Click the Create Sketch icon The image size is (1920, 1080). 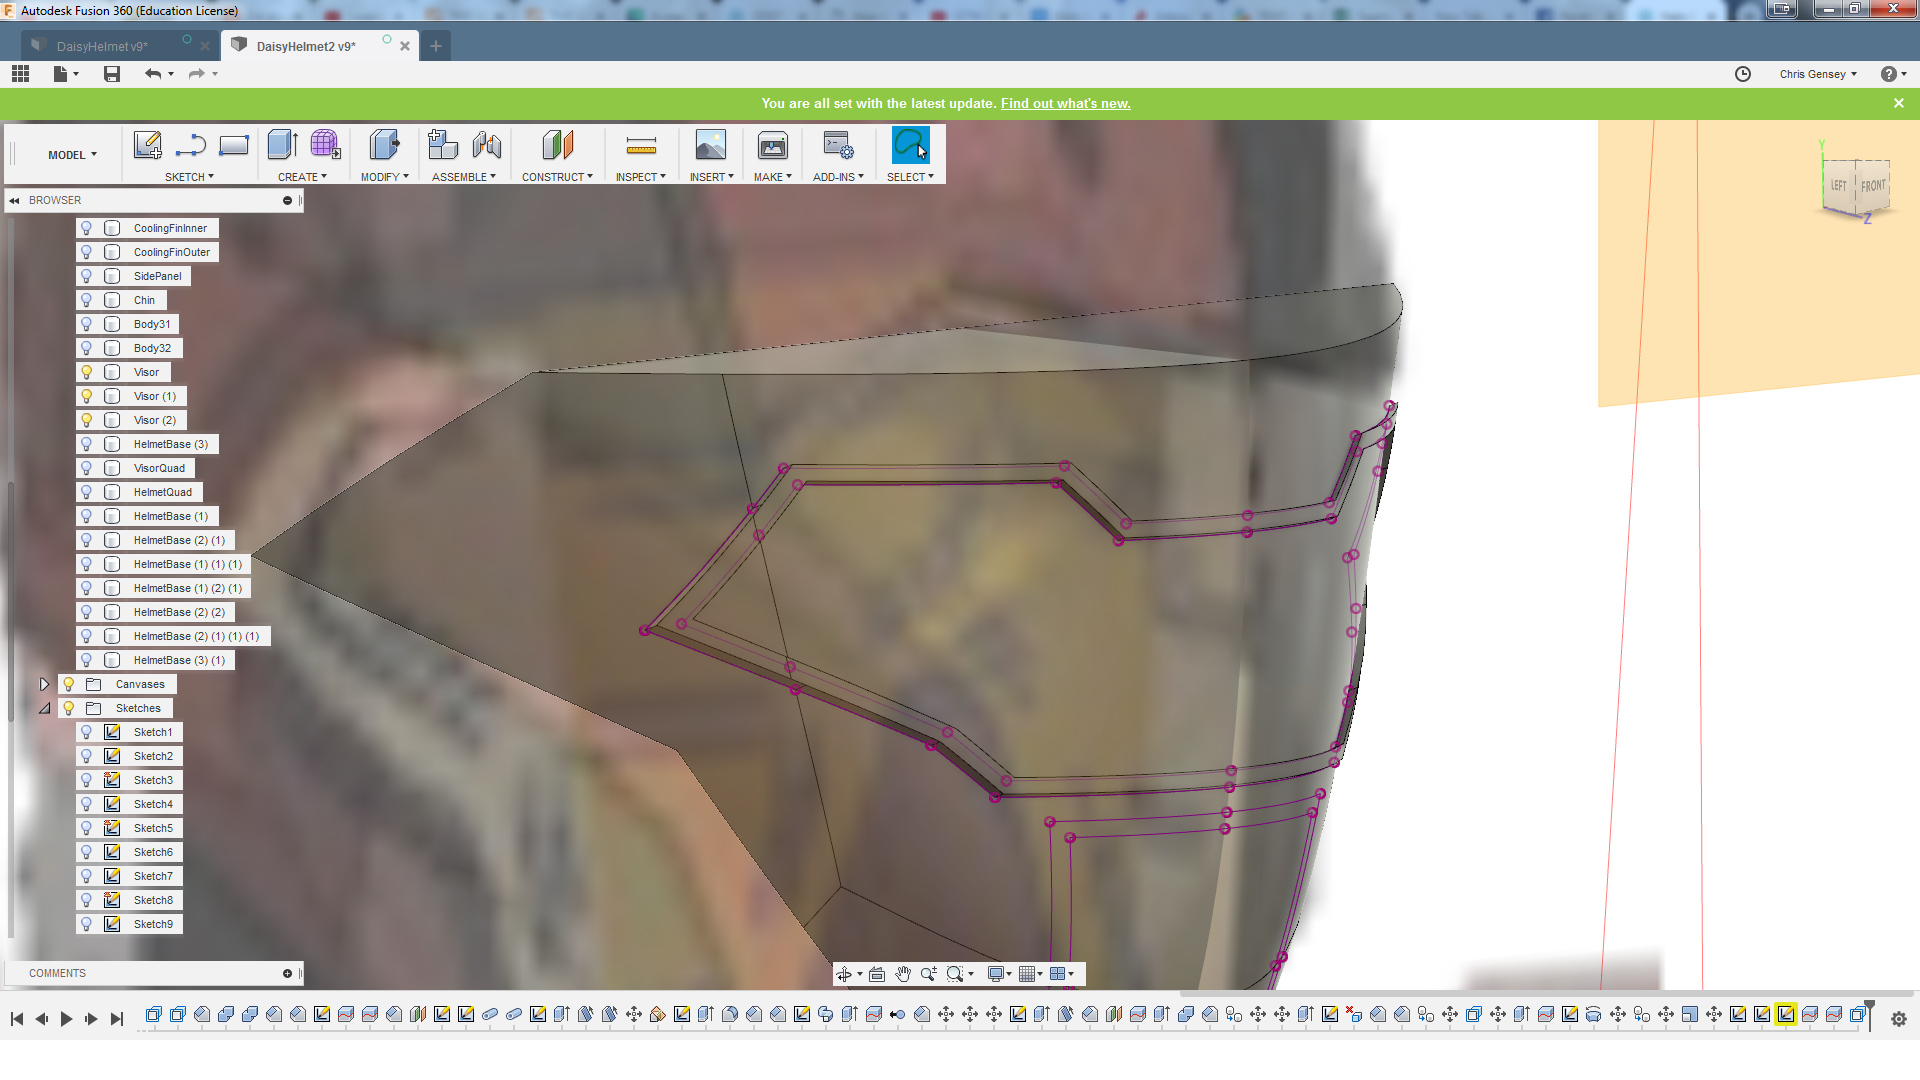[147, 146]
